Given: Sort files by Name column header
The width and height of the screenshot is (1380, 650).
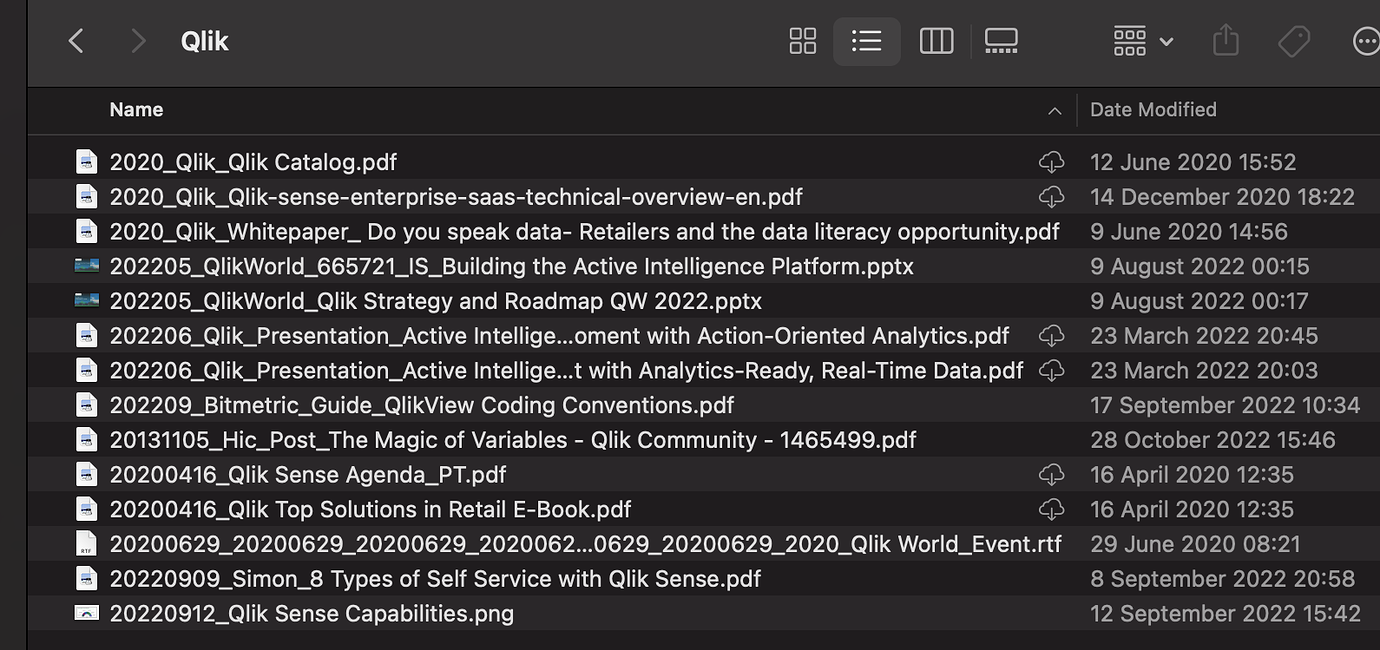Looking at the screenshot, I should pyautogui.click(x=136, y=110).
